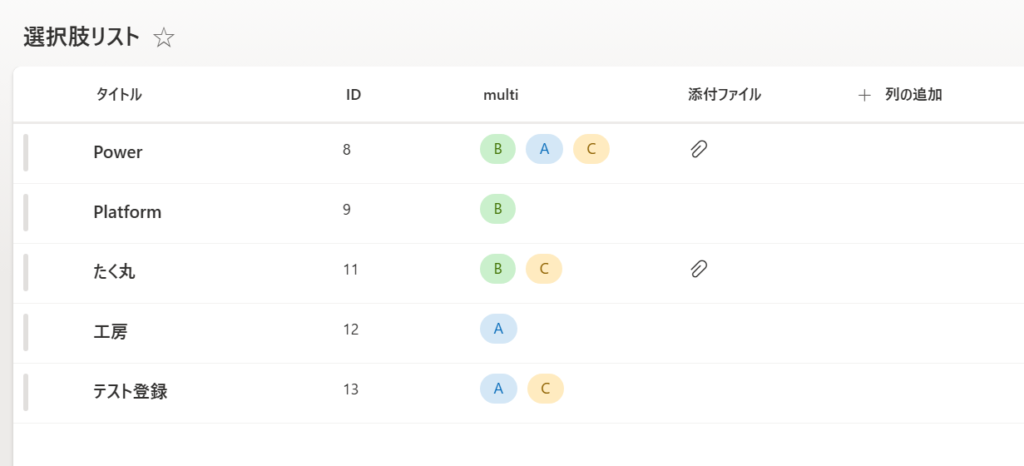1024x466 pixels.
Task: Open the テスト登録 list item
Action: (x=130, y=392)
